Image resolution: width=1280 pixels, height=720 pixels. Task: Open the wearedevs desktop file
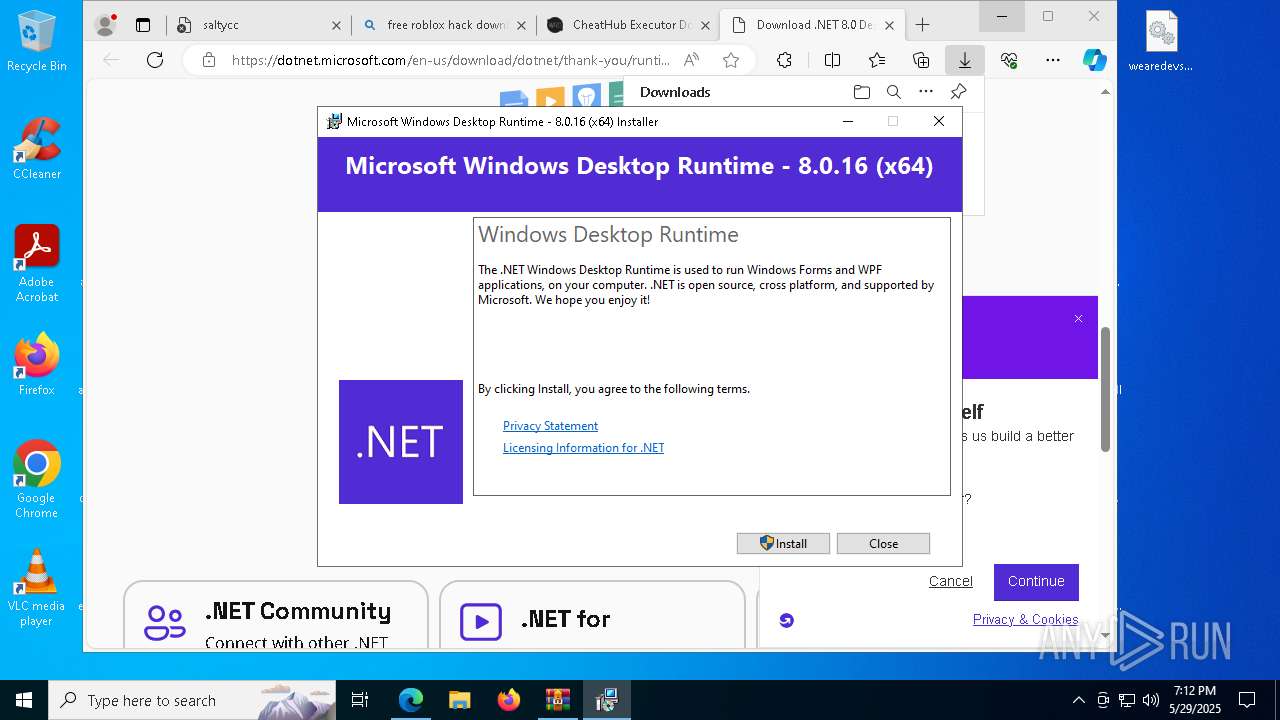(1160, 42)
